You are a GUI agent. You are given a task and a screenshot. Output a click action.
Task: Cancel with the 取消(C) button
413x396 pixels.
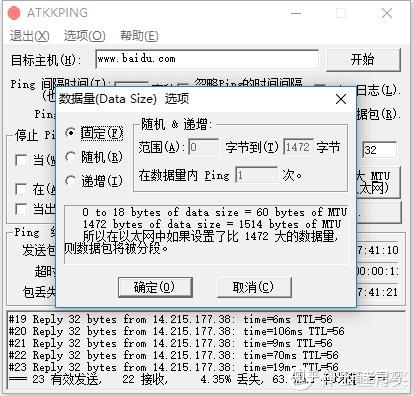(254, 287)
